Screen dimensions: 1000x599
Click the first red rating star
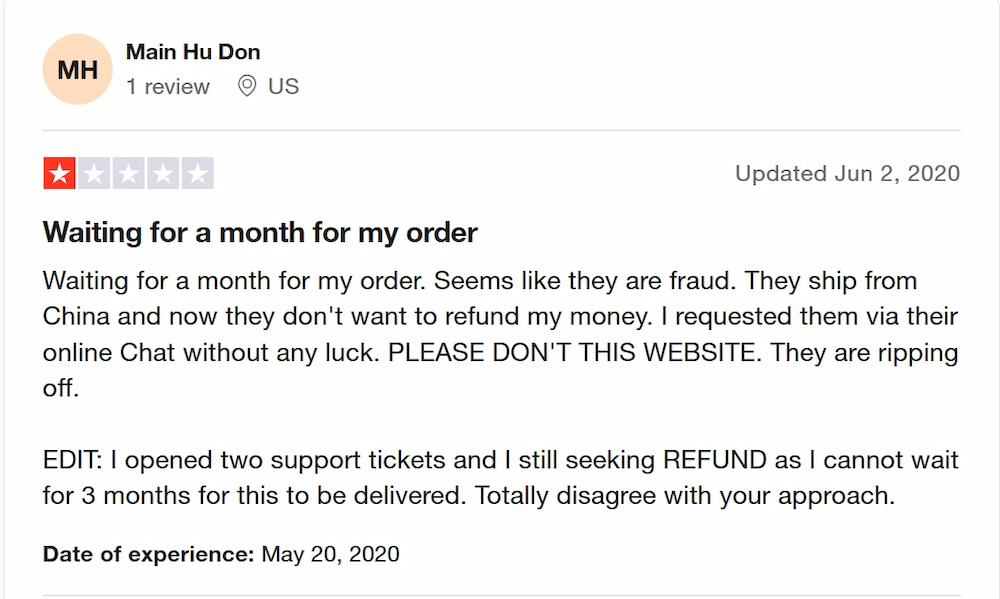tap(59, 174)
